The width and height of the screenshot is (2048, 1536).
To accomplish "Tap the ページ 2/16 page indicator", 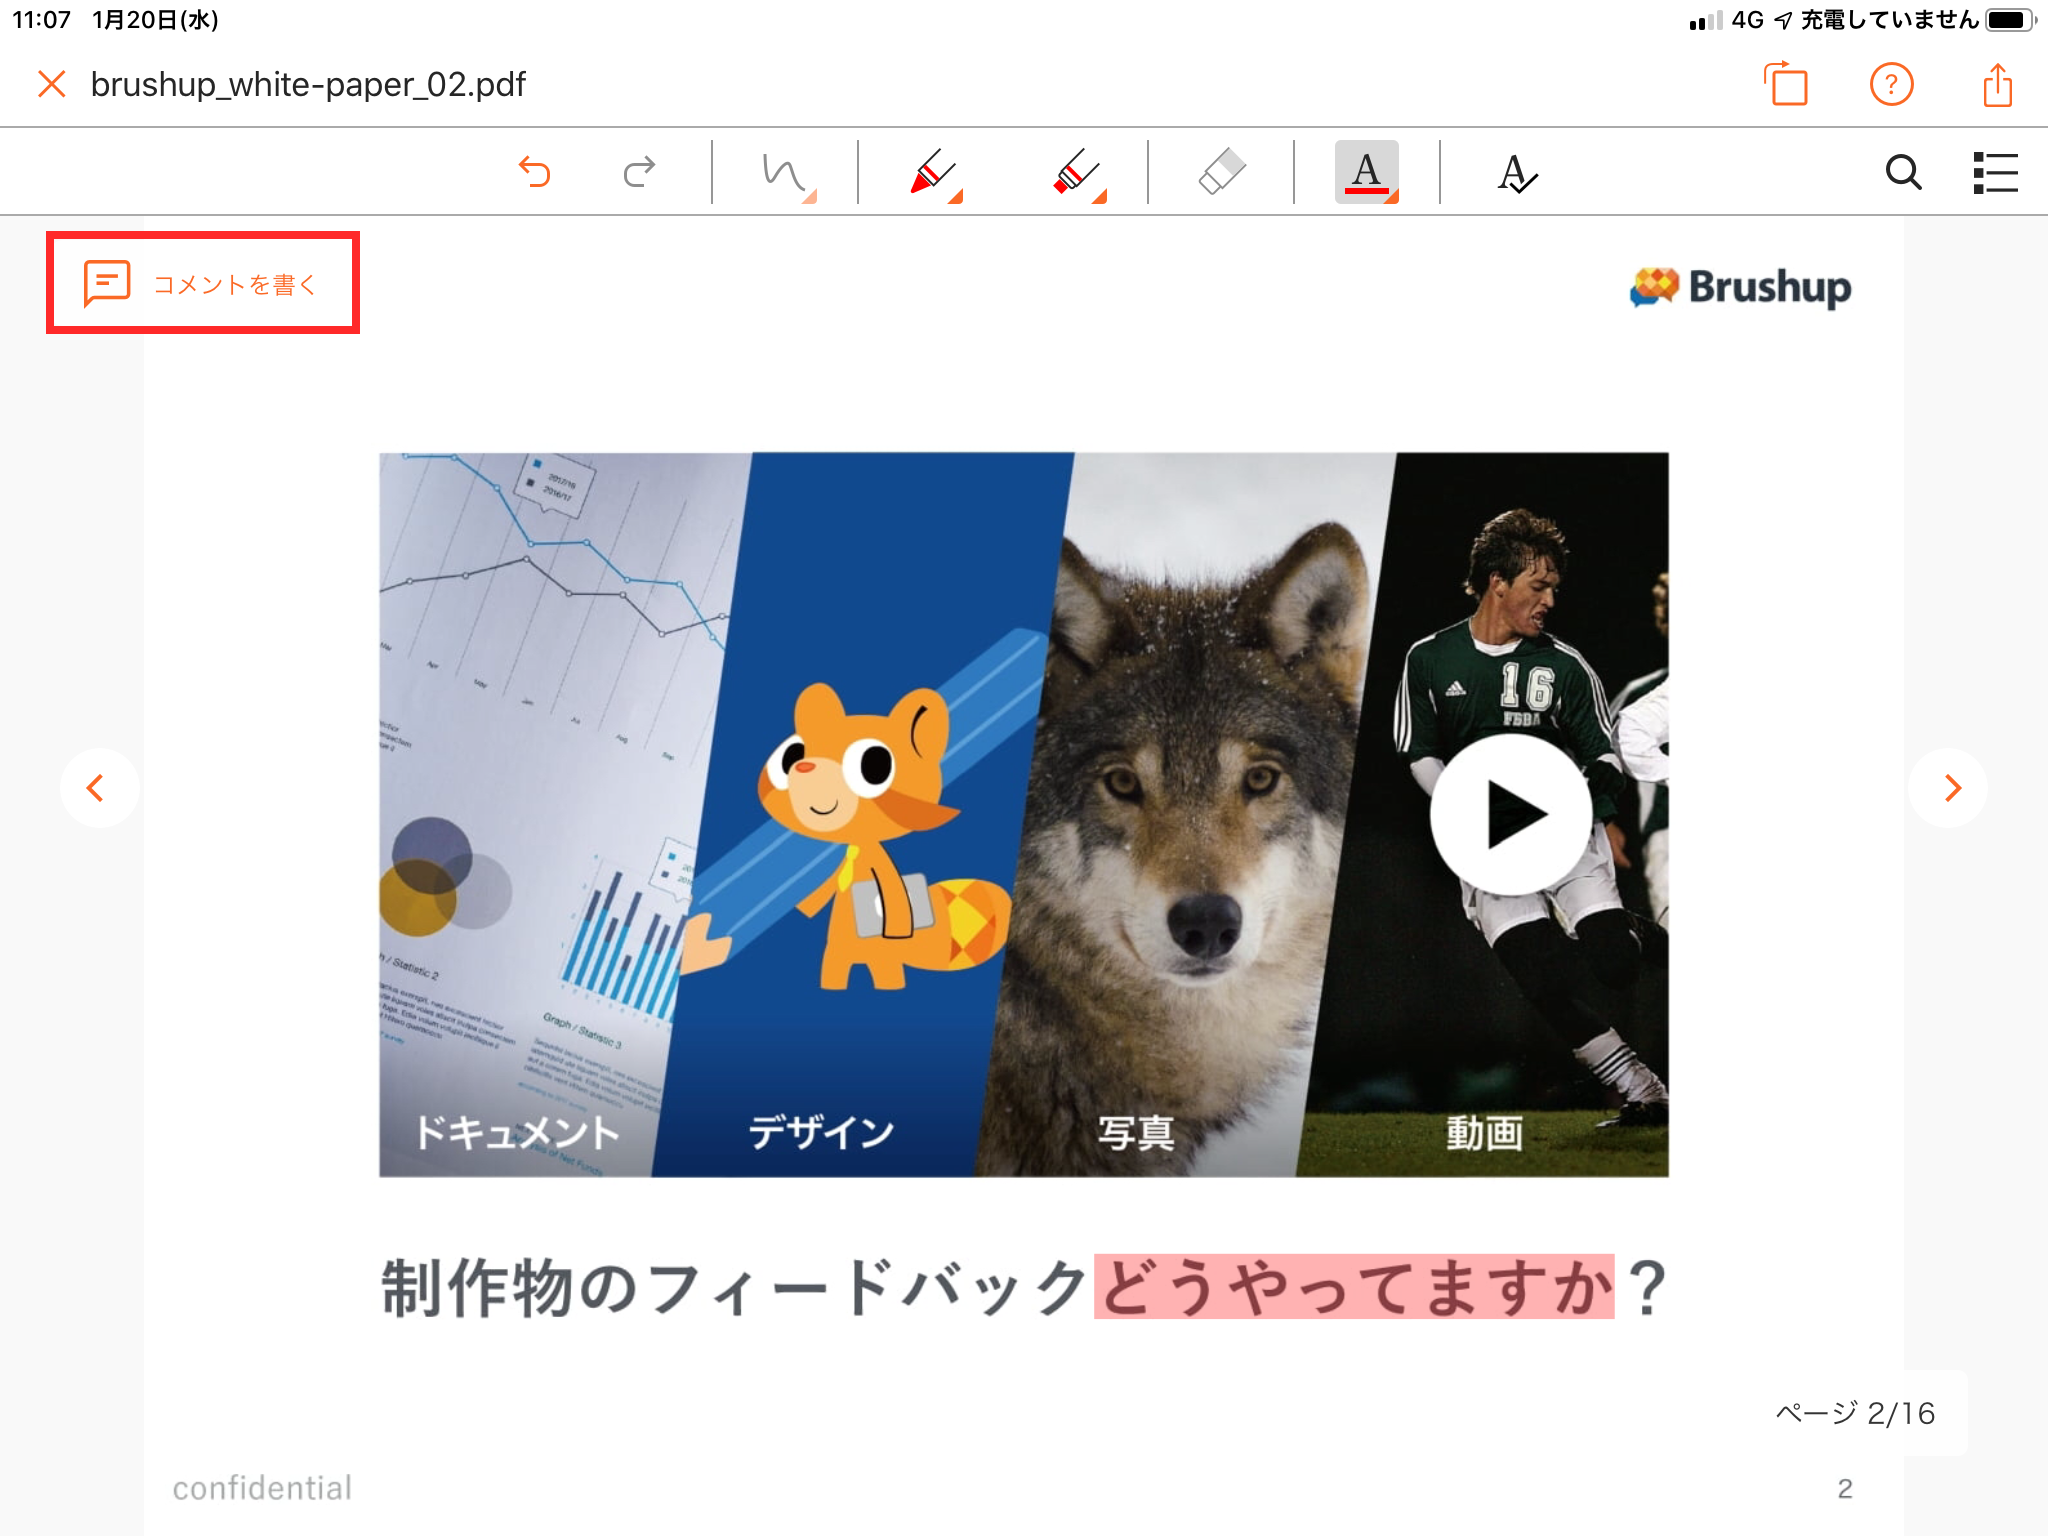I will pyautogui.click(x=1855, y=1413).
